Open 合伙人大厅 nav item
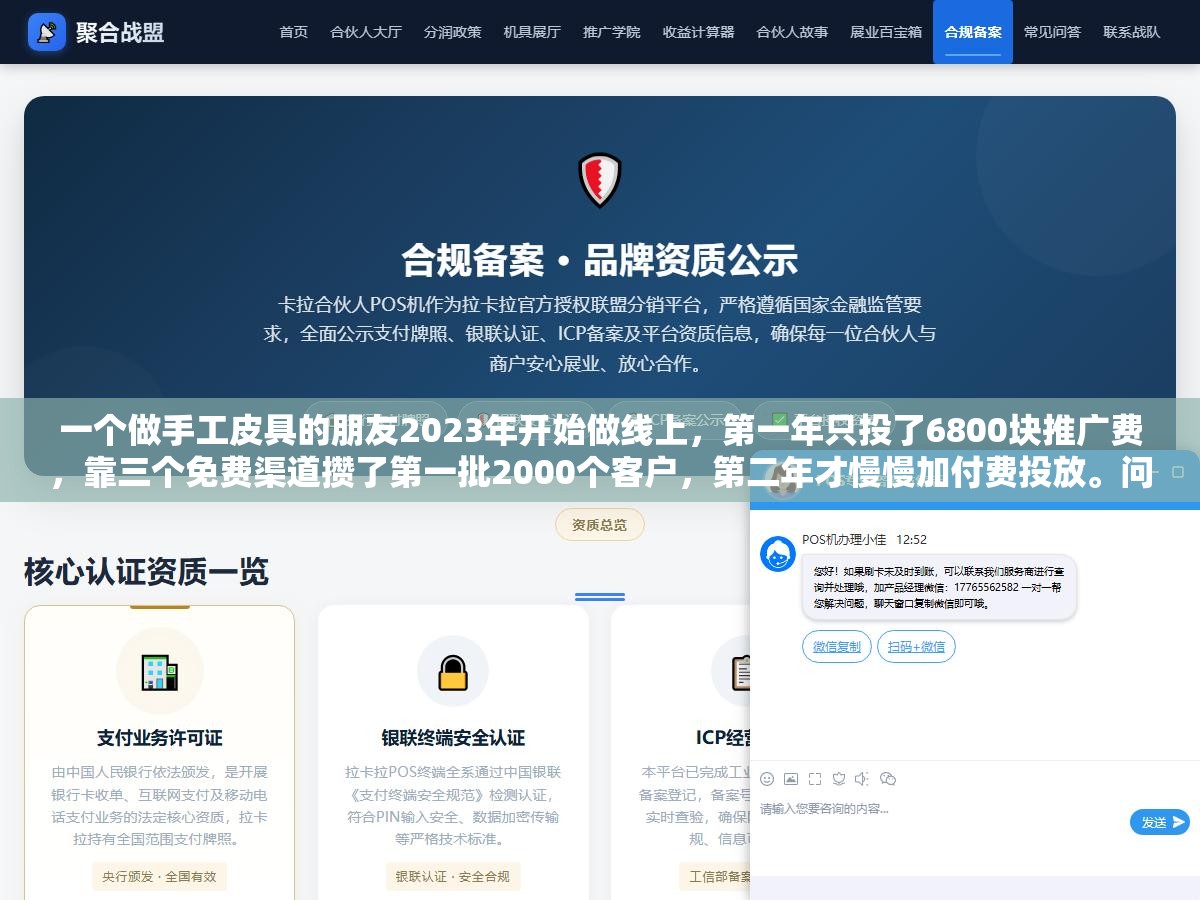Viewport: 1200px width, 900px height. tap(366, 32)
